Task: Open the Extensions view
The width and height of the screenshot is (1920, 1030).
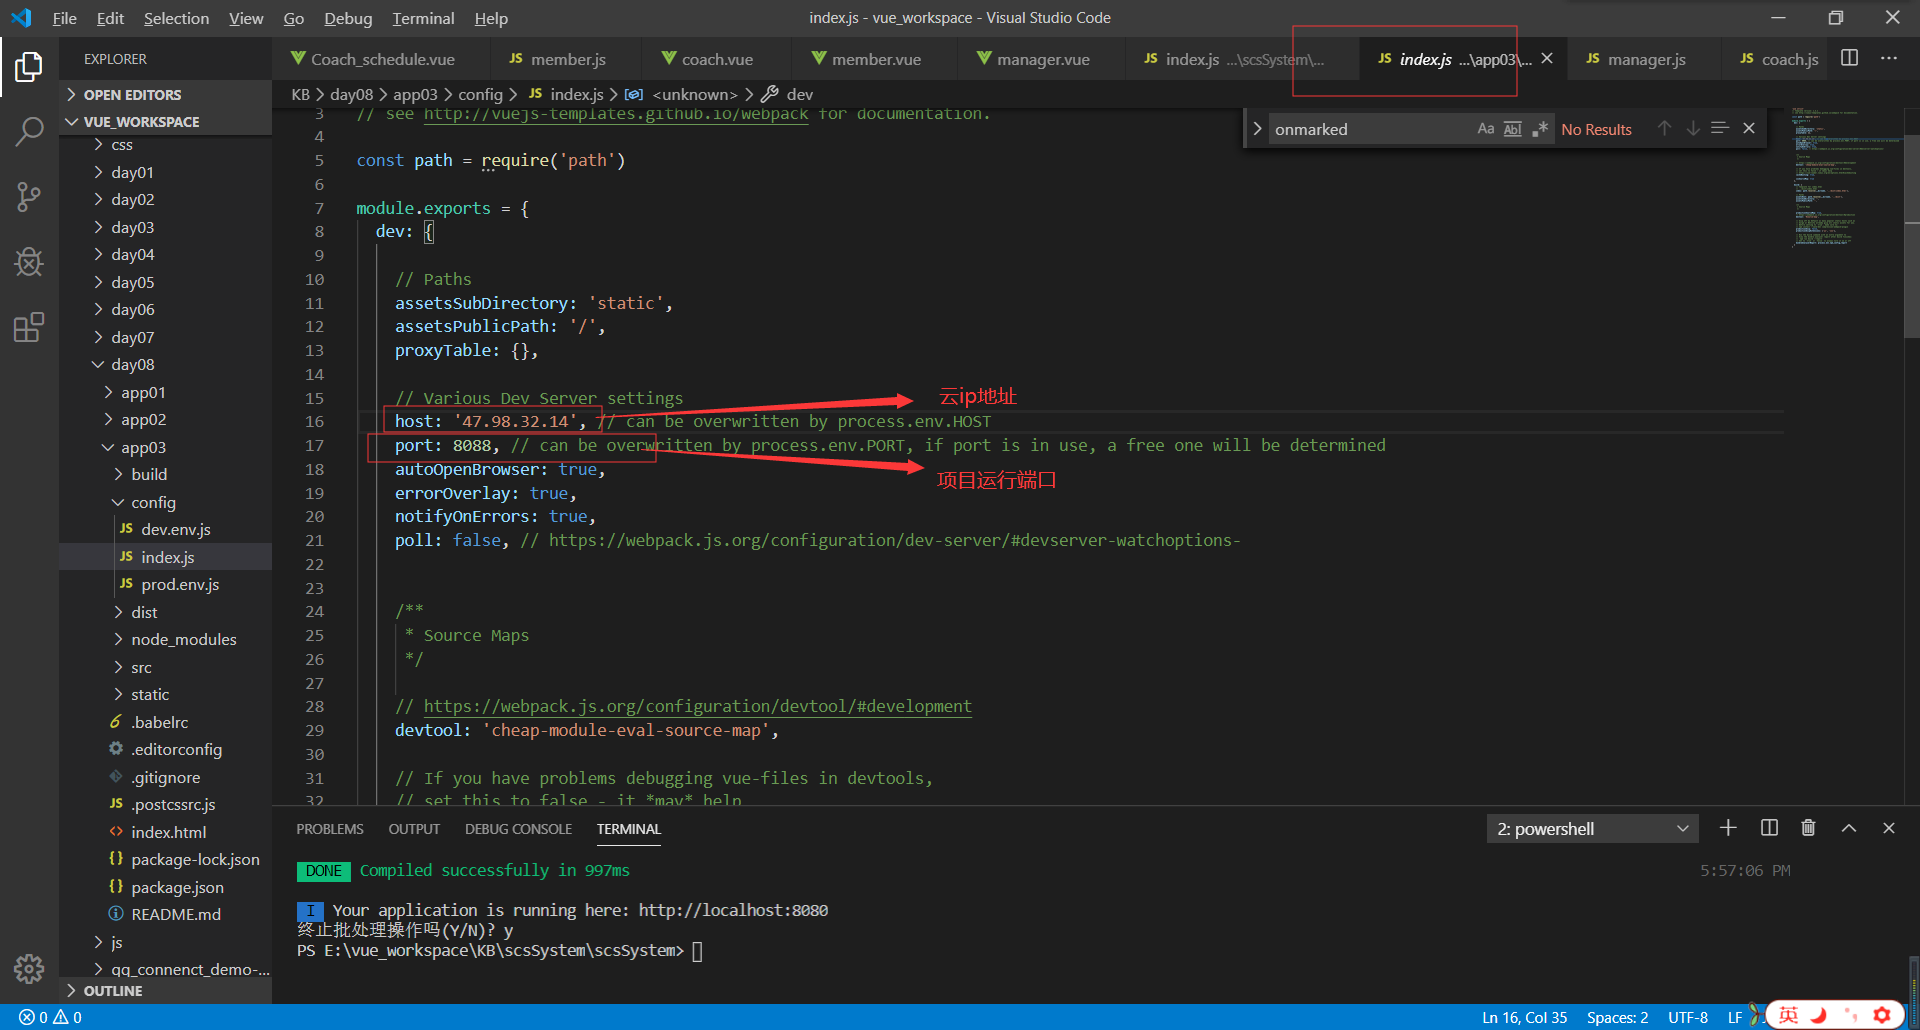Action: [29, 327]
